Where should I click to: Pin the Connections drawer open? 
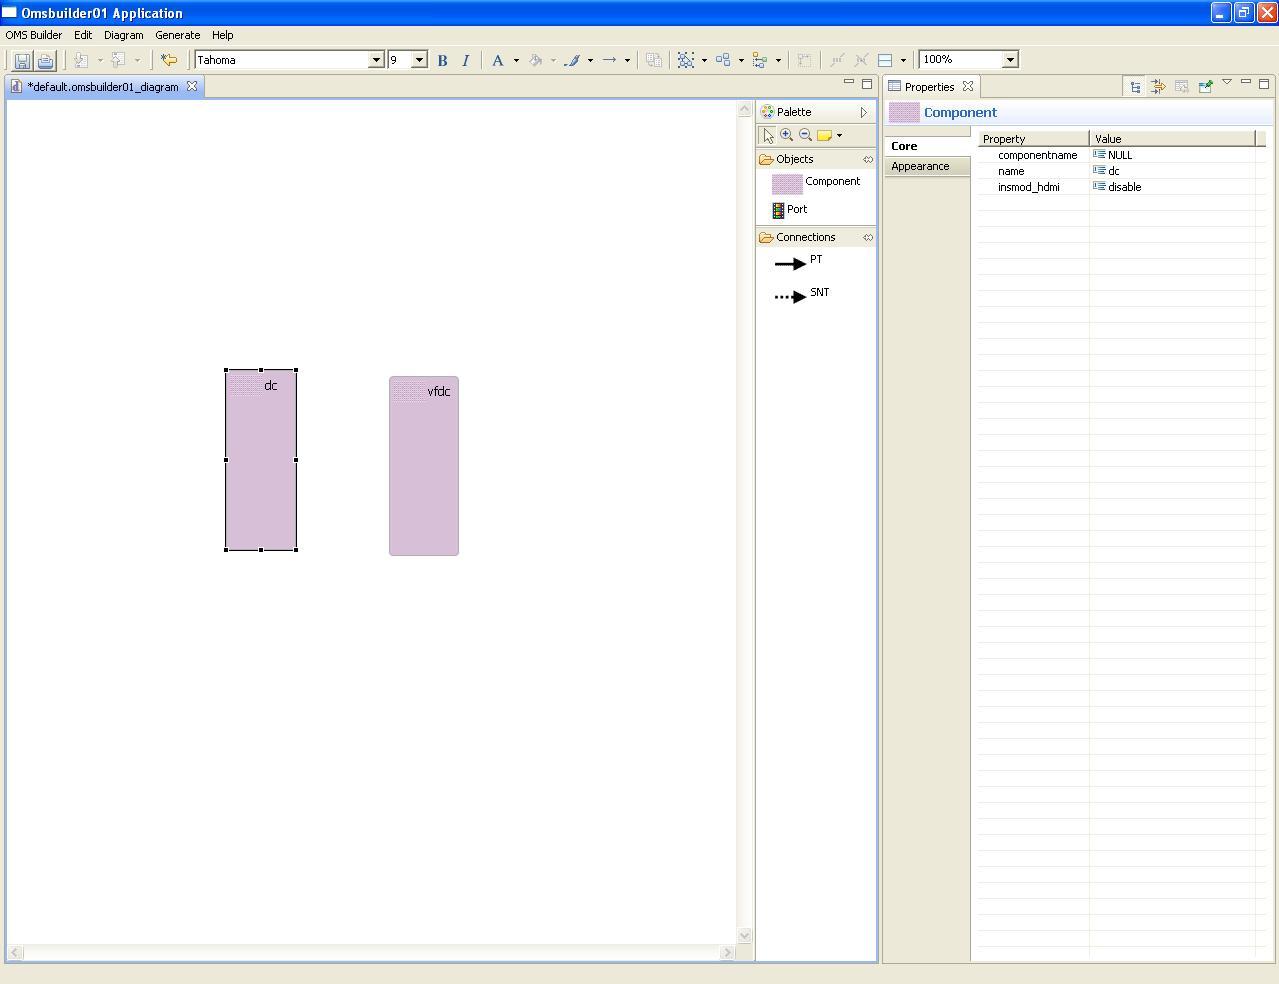click(868, 237)
